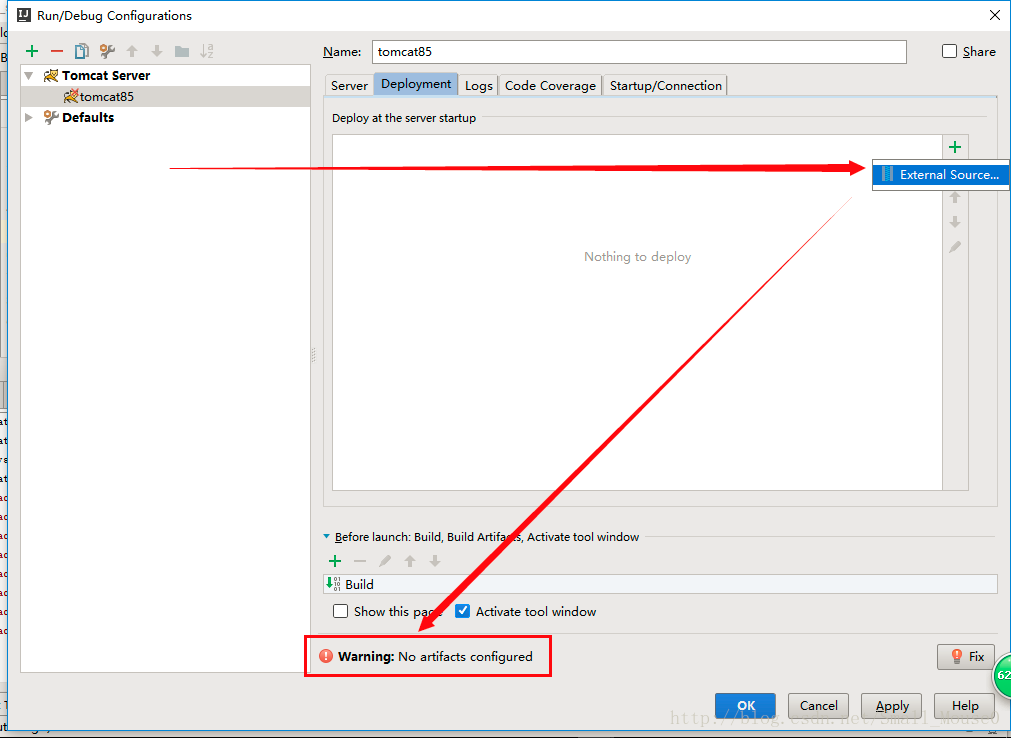
Task: Remove before launch task minus icon
Action: pyautogui.click(x=360, y=561)
